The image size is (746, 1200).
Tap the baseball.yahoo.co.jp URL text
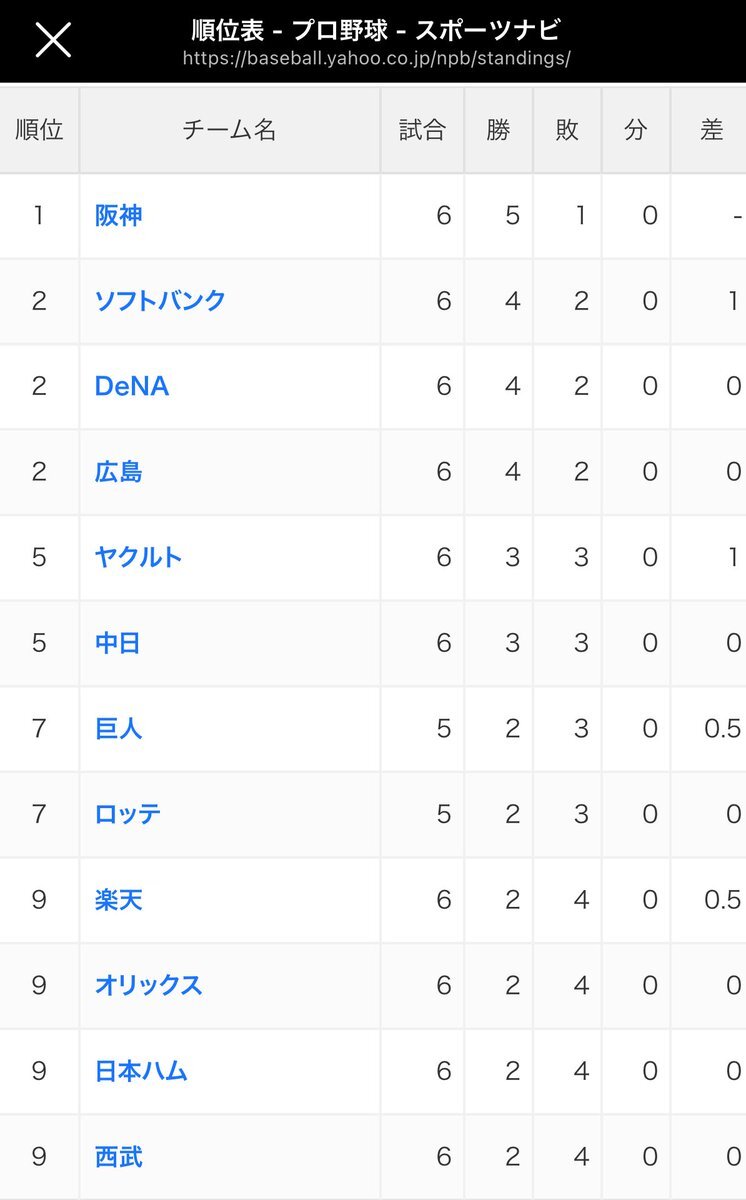click(x=376, y=59)
